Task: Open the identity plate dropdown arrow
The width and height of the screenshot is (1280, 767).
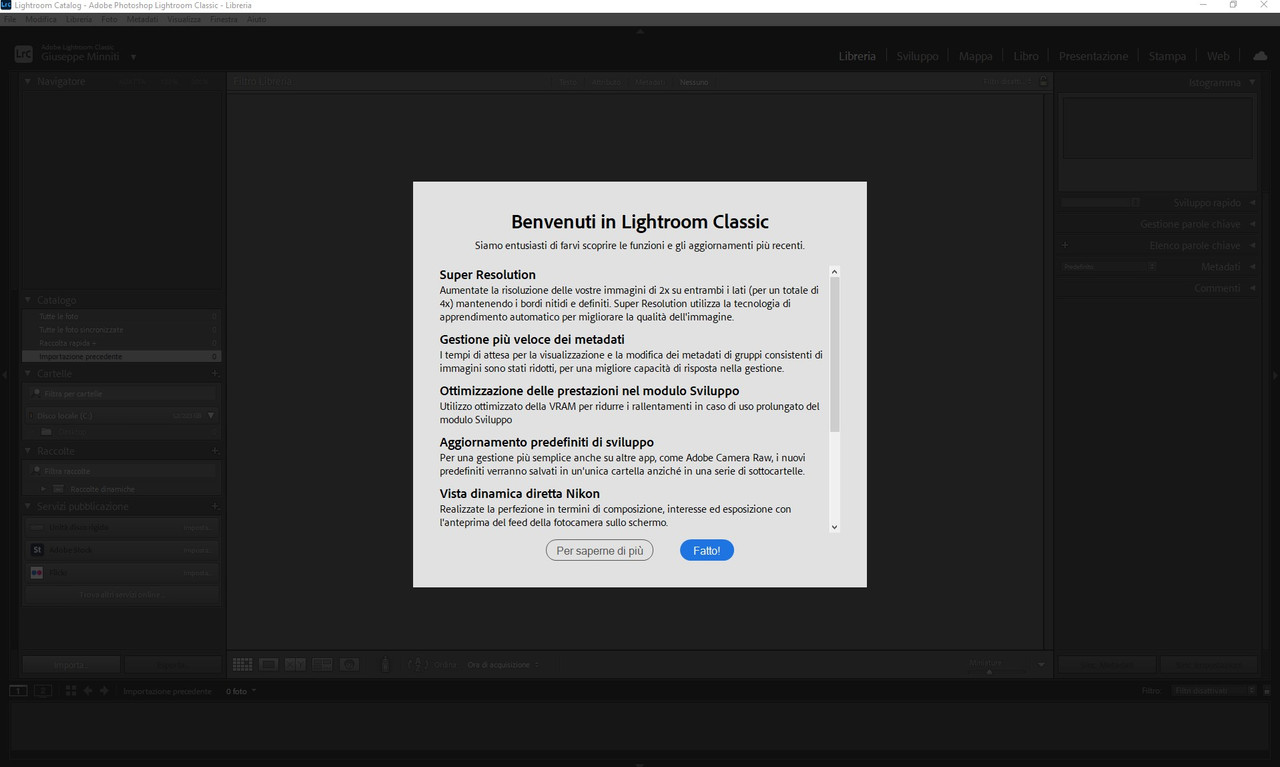Action: (x=133, y=57)
